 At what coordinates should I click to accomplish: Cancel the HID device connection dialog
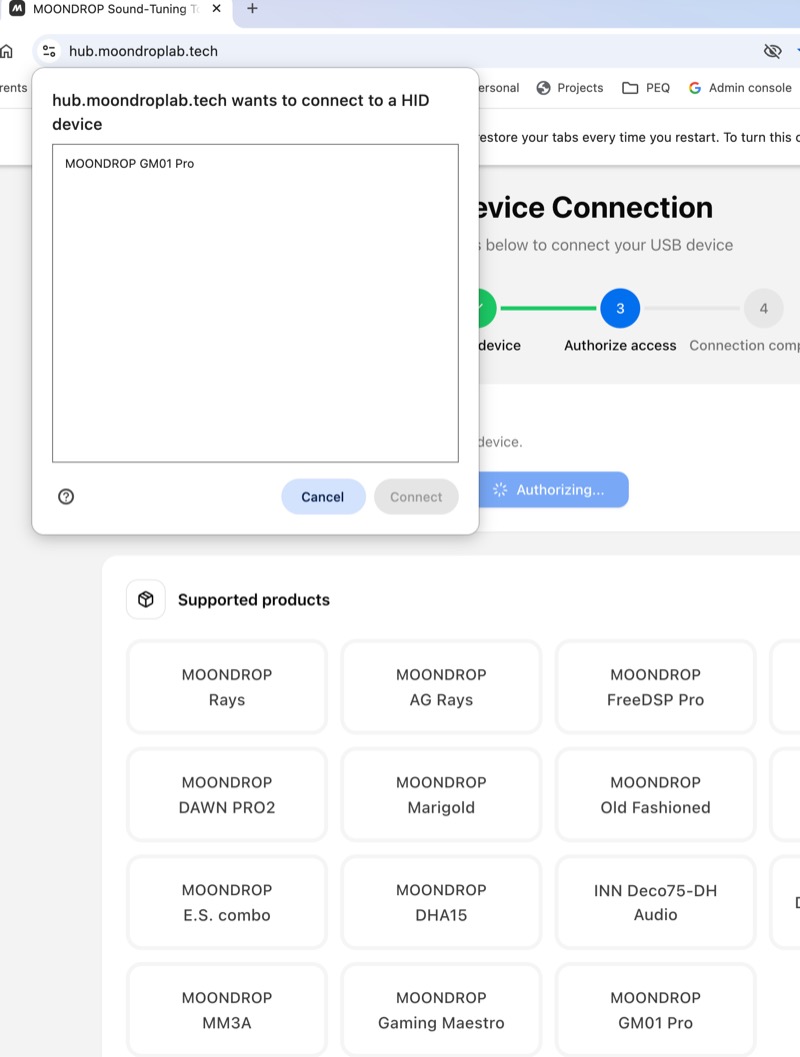pyautogui.click(x=323, y=497)
